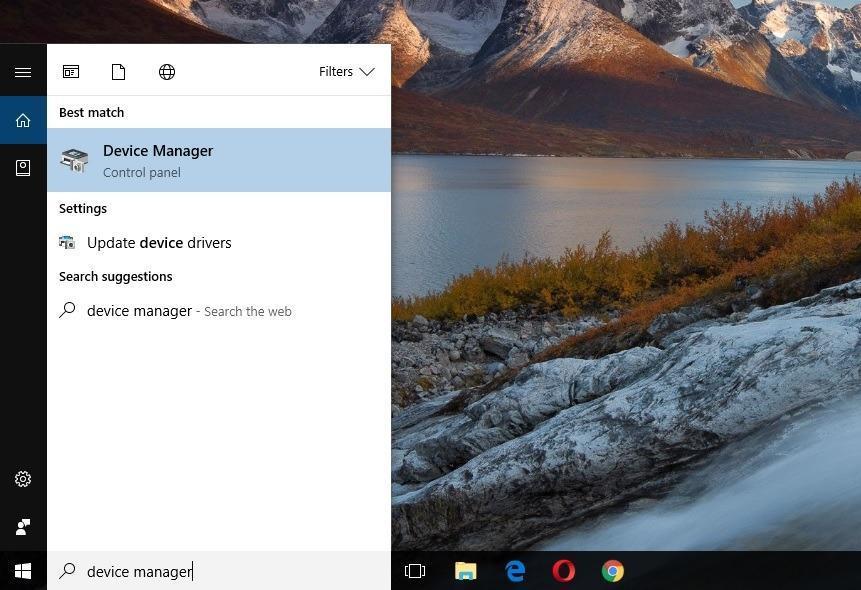Click the Best match heading
The height and width of the screenshot is (590, 861).
tap(92, 113)
